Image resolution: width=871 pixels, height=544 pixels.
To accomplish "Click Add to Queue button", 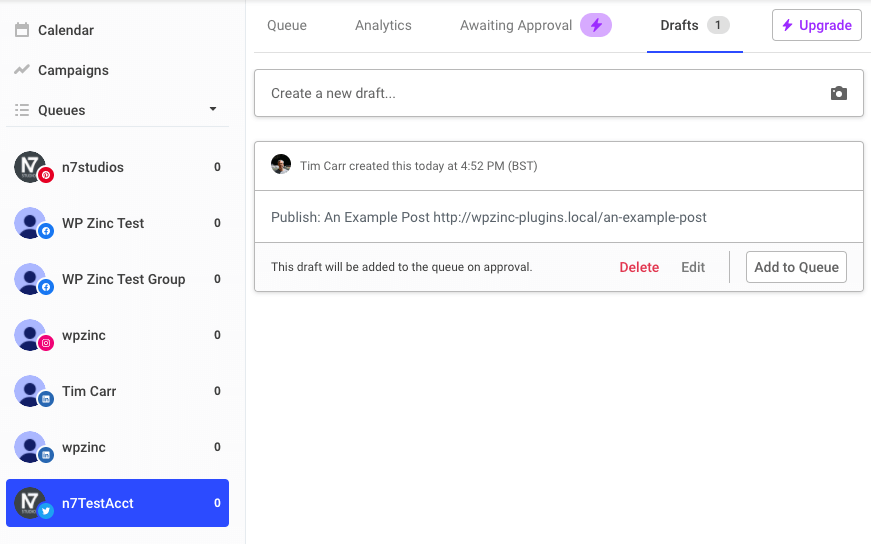I will coord(797,267).
